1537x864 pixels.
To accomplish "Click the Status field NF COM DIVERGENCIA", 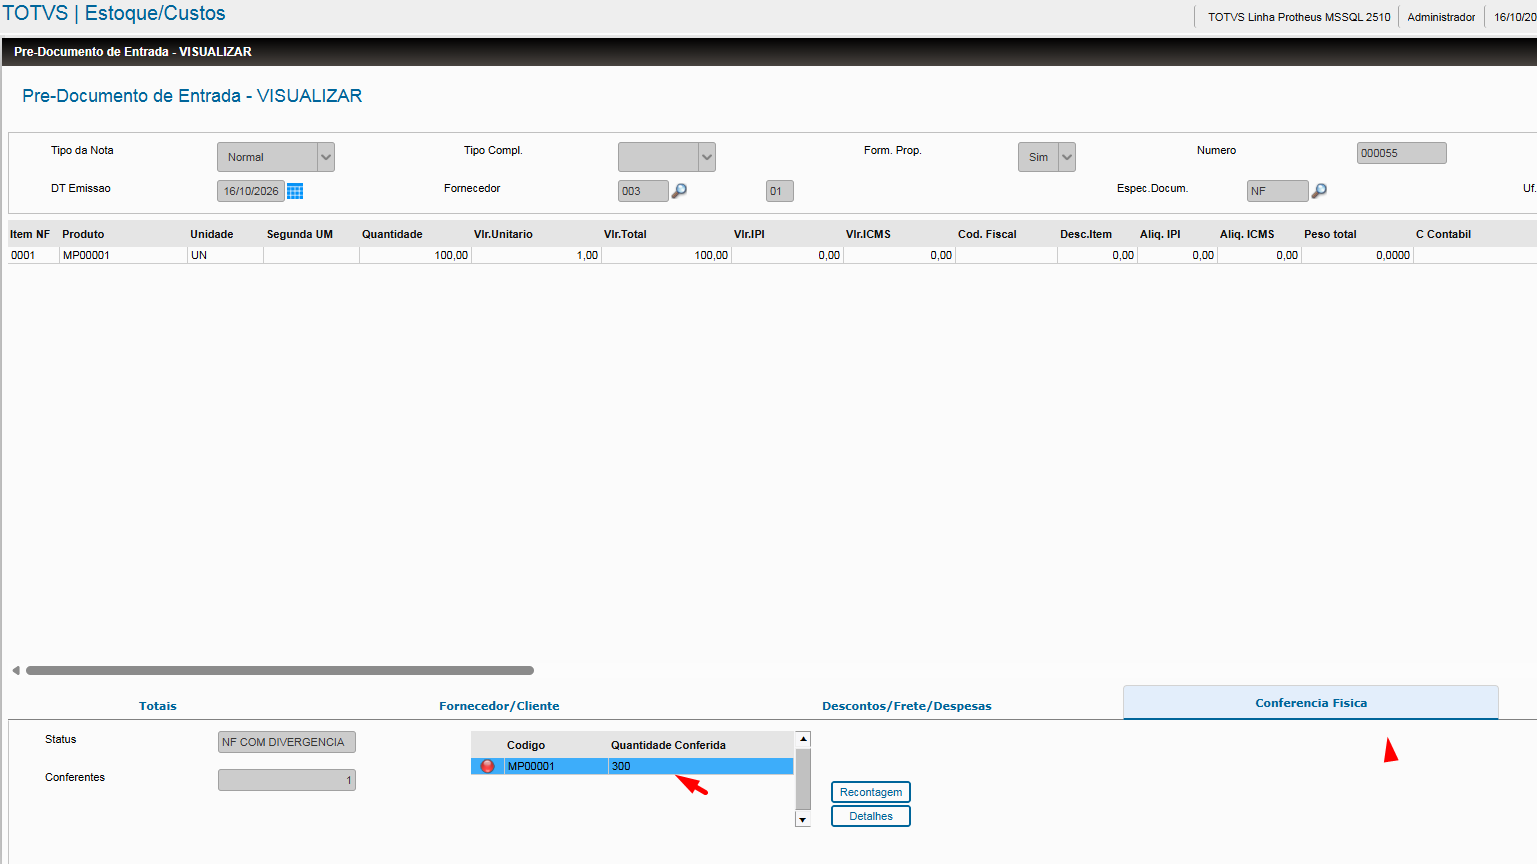I will (x=287, y=742).
